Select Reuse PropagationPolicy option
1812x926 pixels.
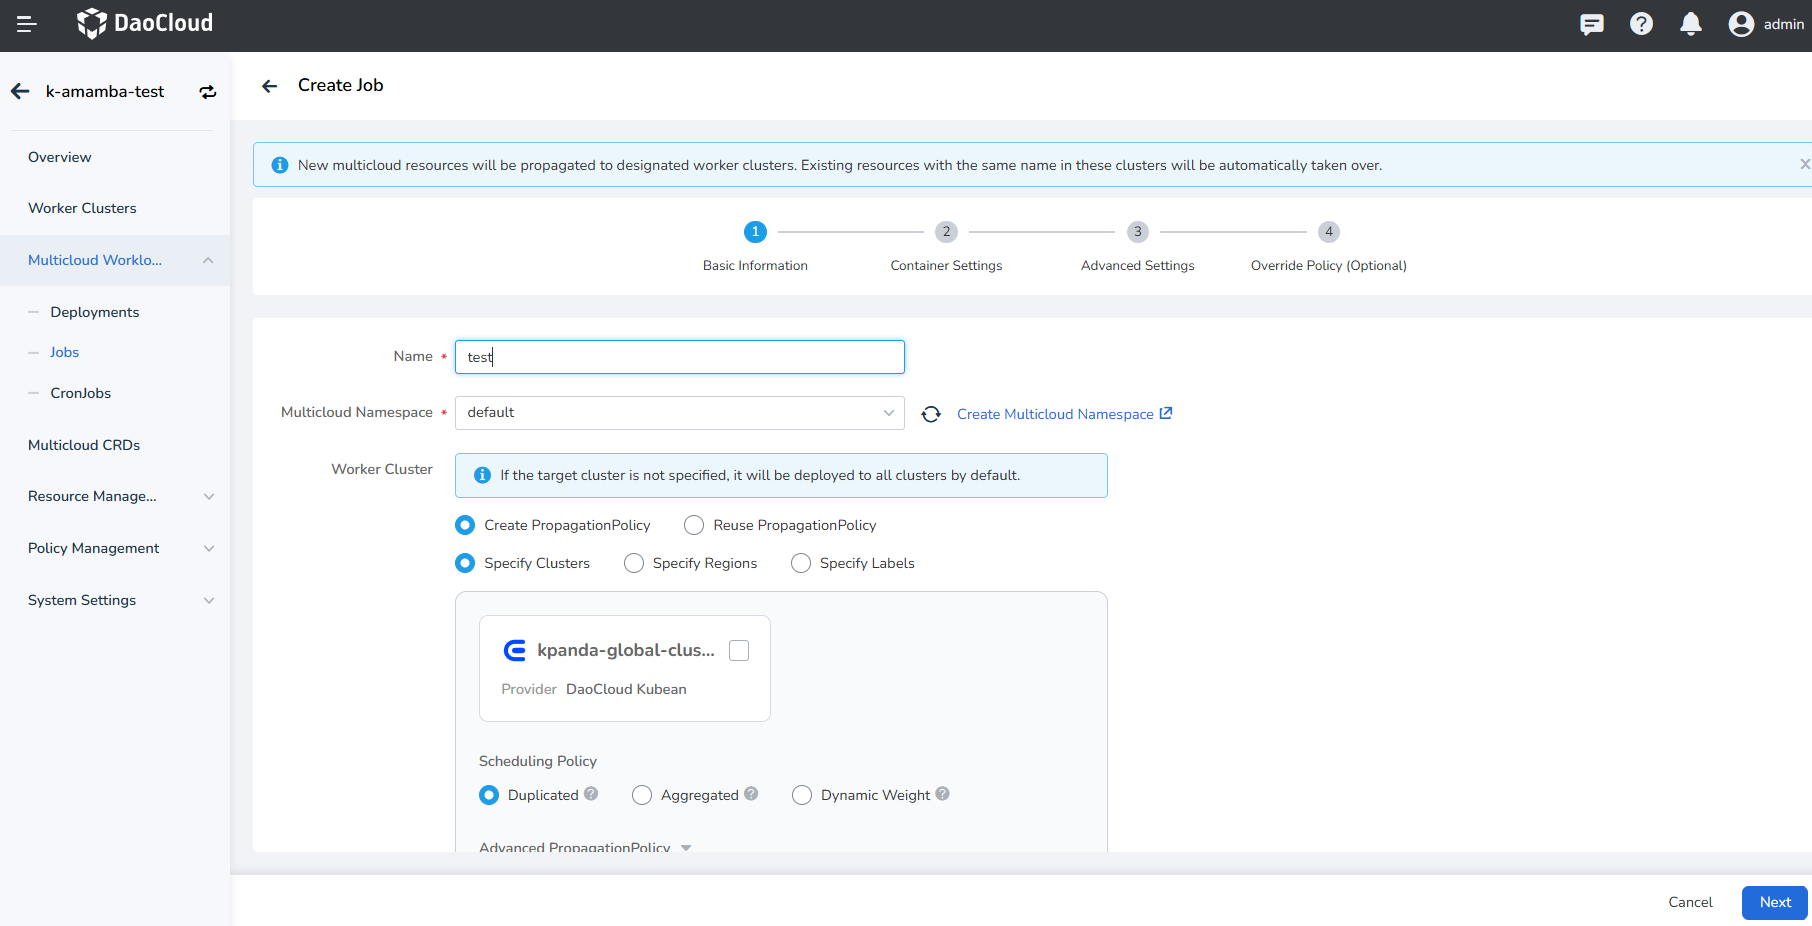coord(694,525)
